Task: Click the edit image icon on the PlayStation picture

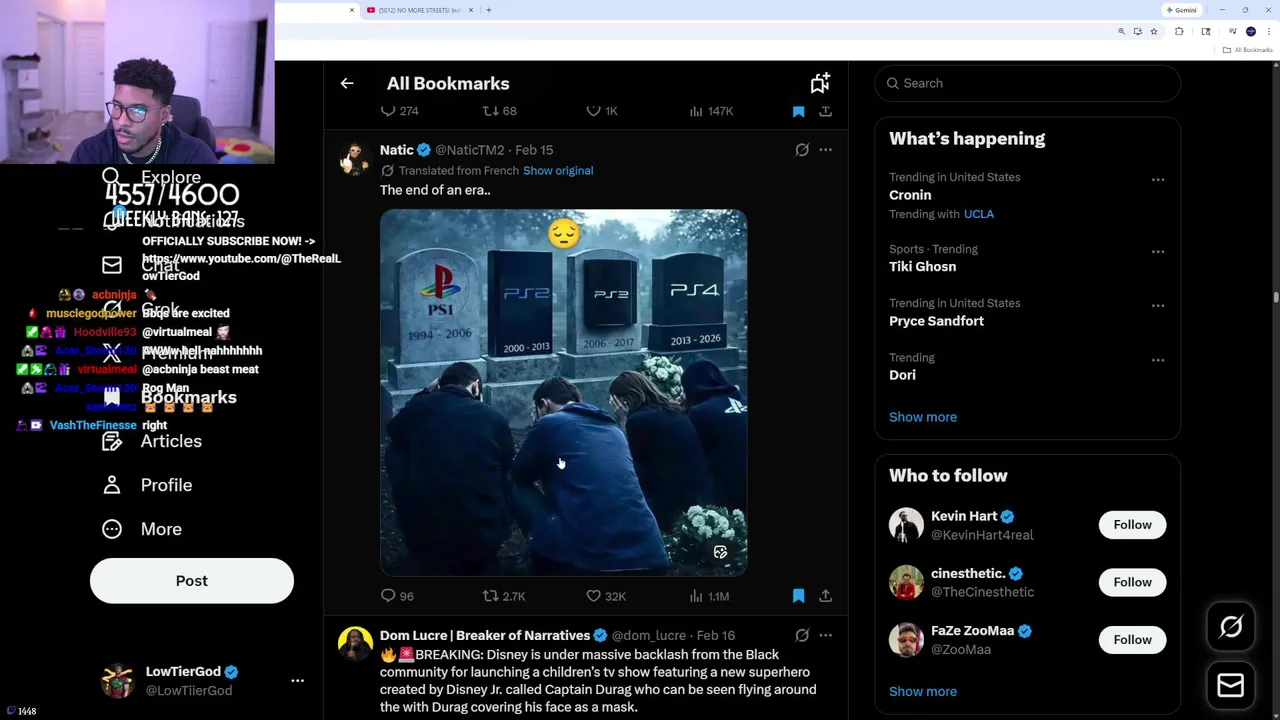Action: [x=720, y=552]
